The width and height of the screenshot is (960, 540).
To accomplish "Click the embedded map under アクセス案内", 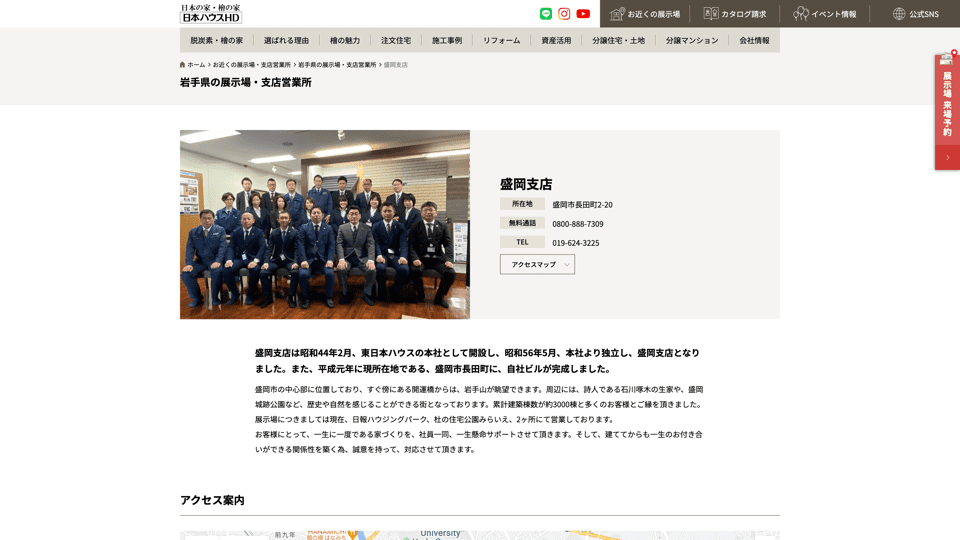I will pyautogui.click(x=480, y=535).
